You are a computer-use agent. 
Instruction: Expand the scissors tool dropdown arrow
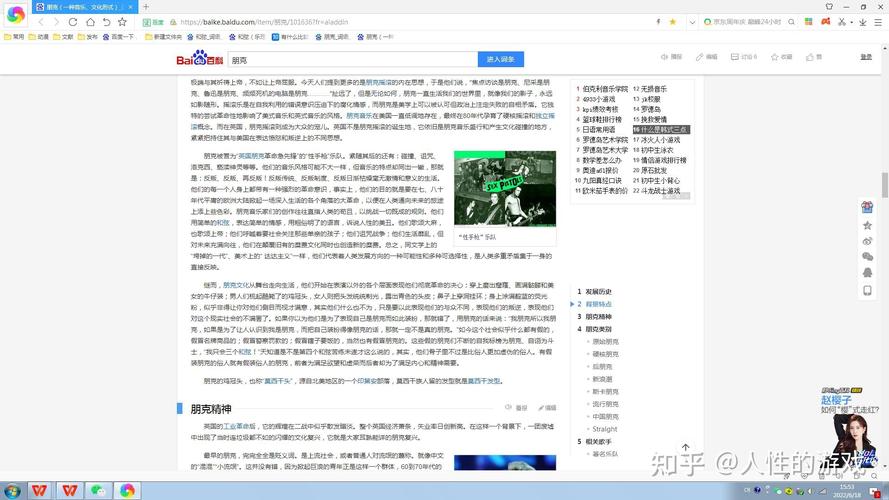coord(852,23)
